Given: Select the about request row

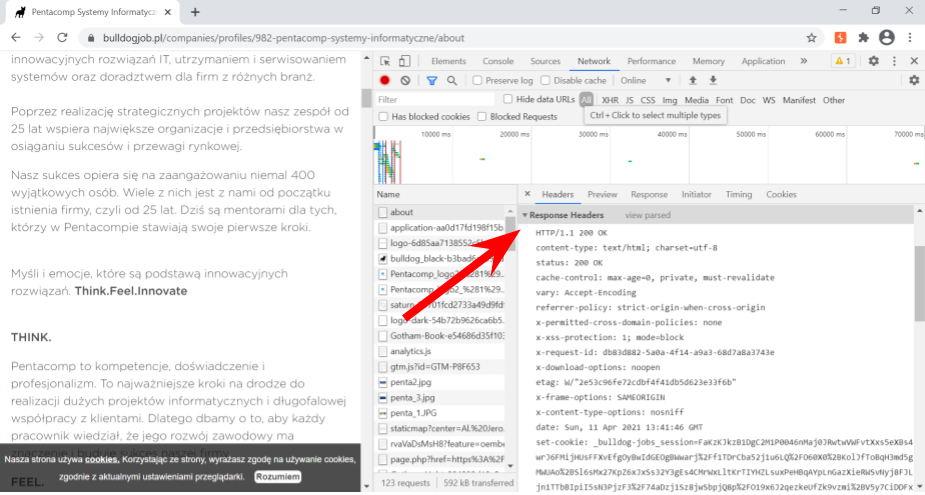Looking at the screenshot, I should [x=440, y=212].
